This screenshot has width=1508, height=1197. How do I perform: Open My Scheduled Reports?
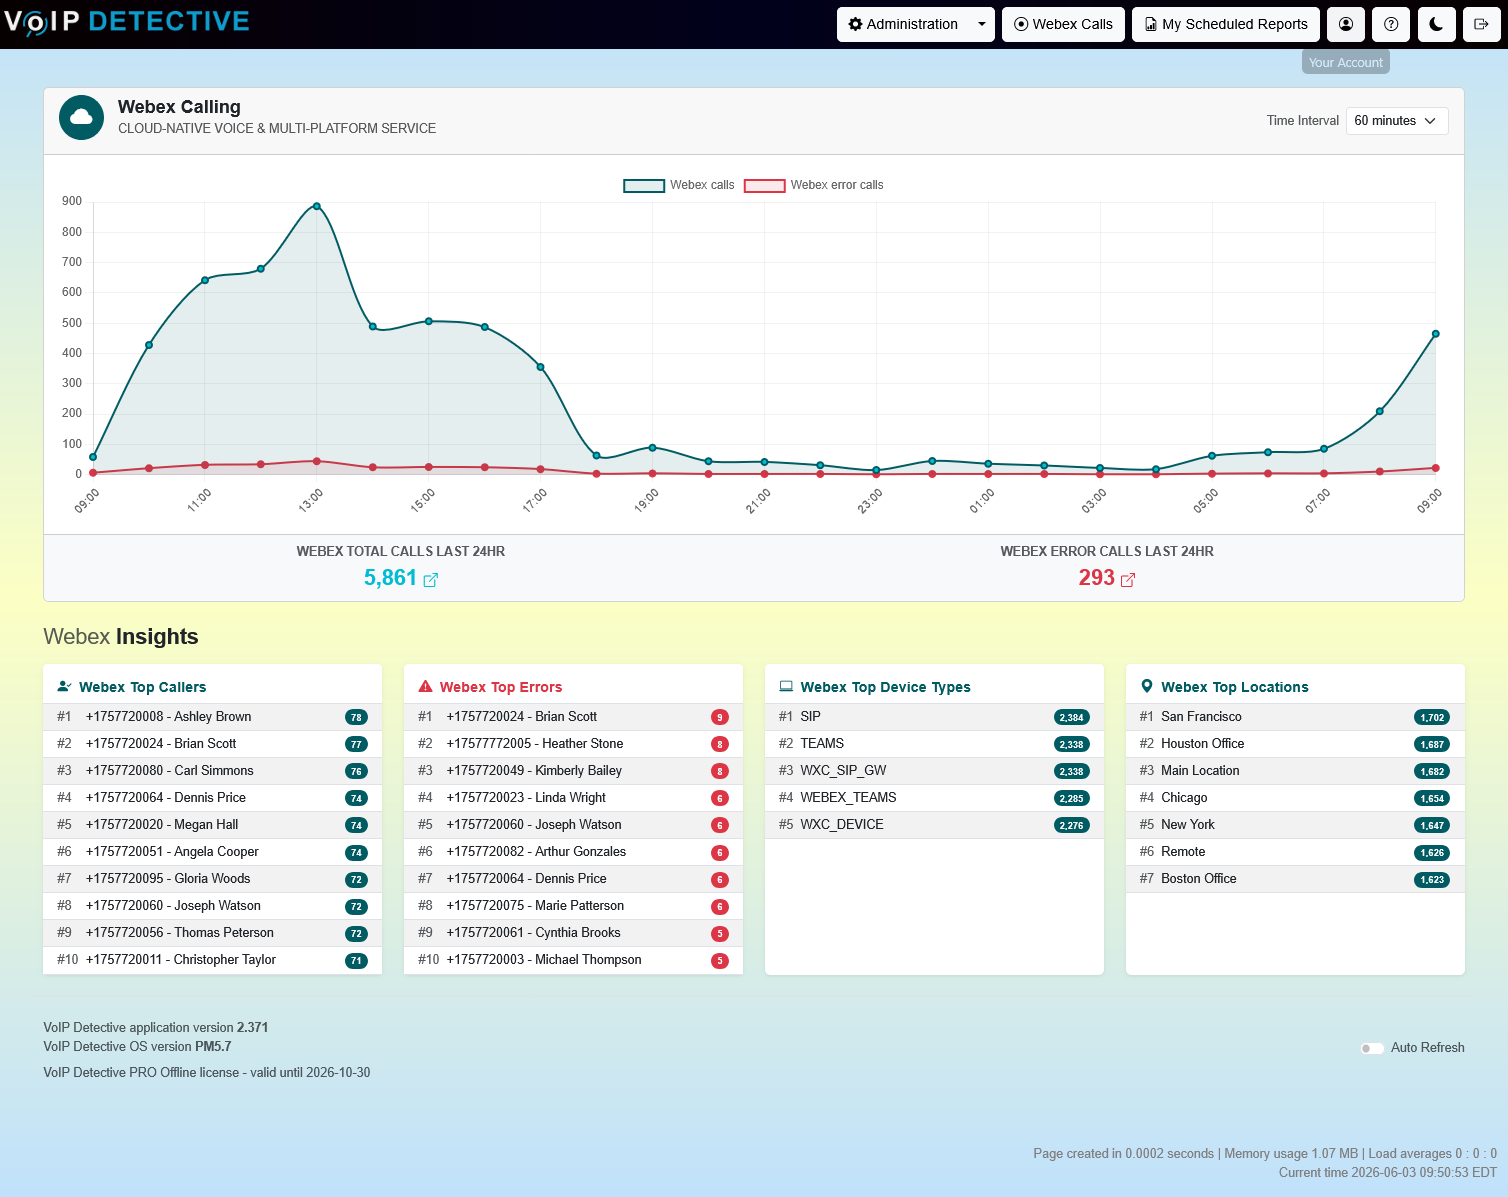tap(1226, 24)
